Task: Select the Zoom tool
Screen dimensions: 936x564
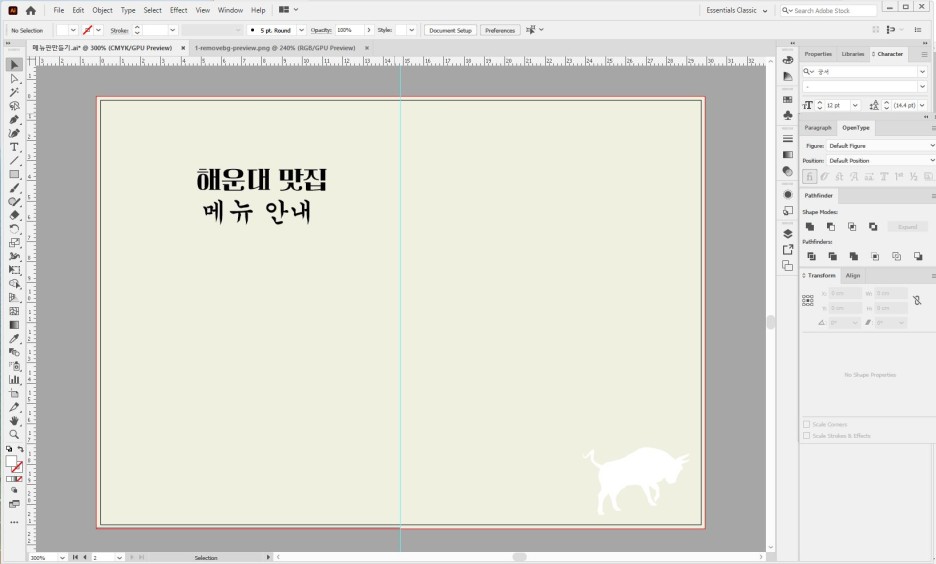Action: (x=14, y=434)
